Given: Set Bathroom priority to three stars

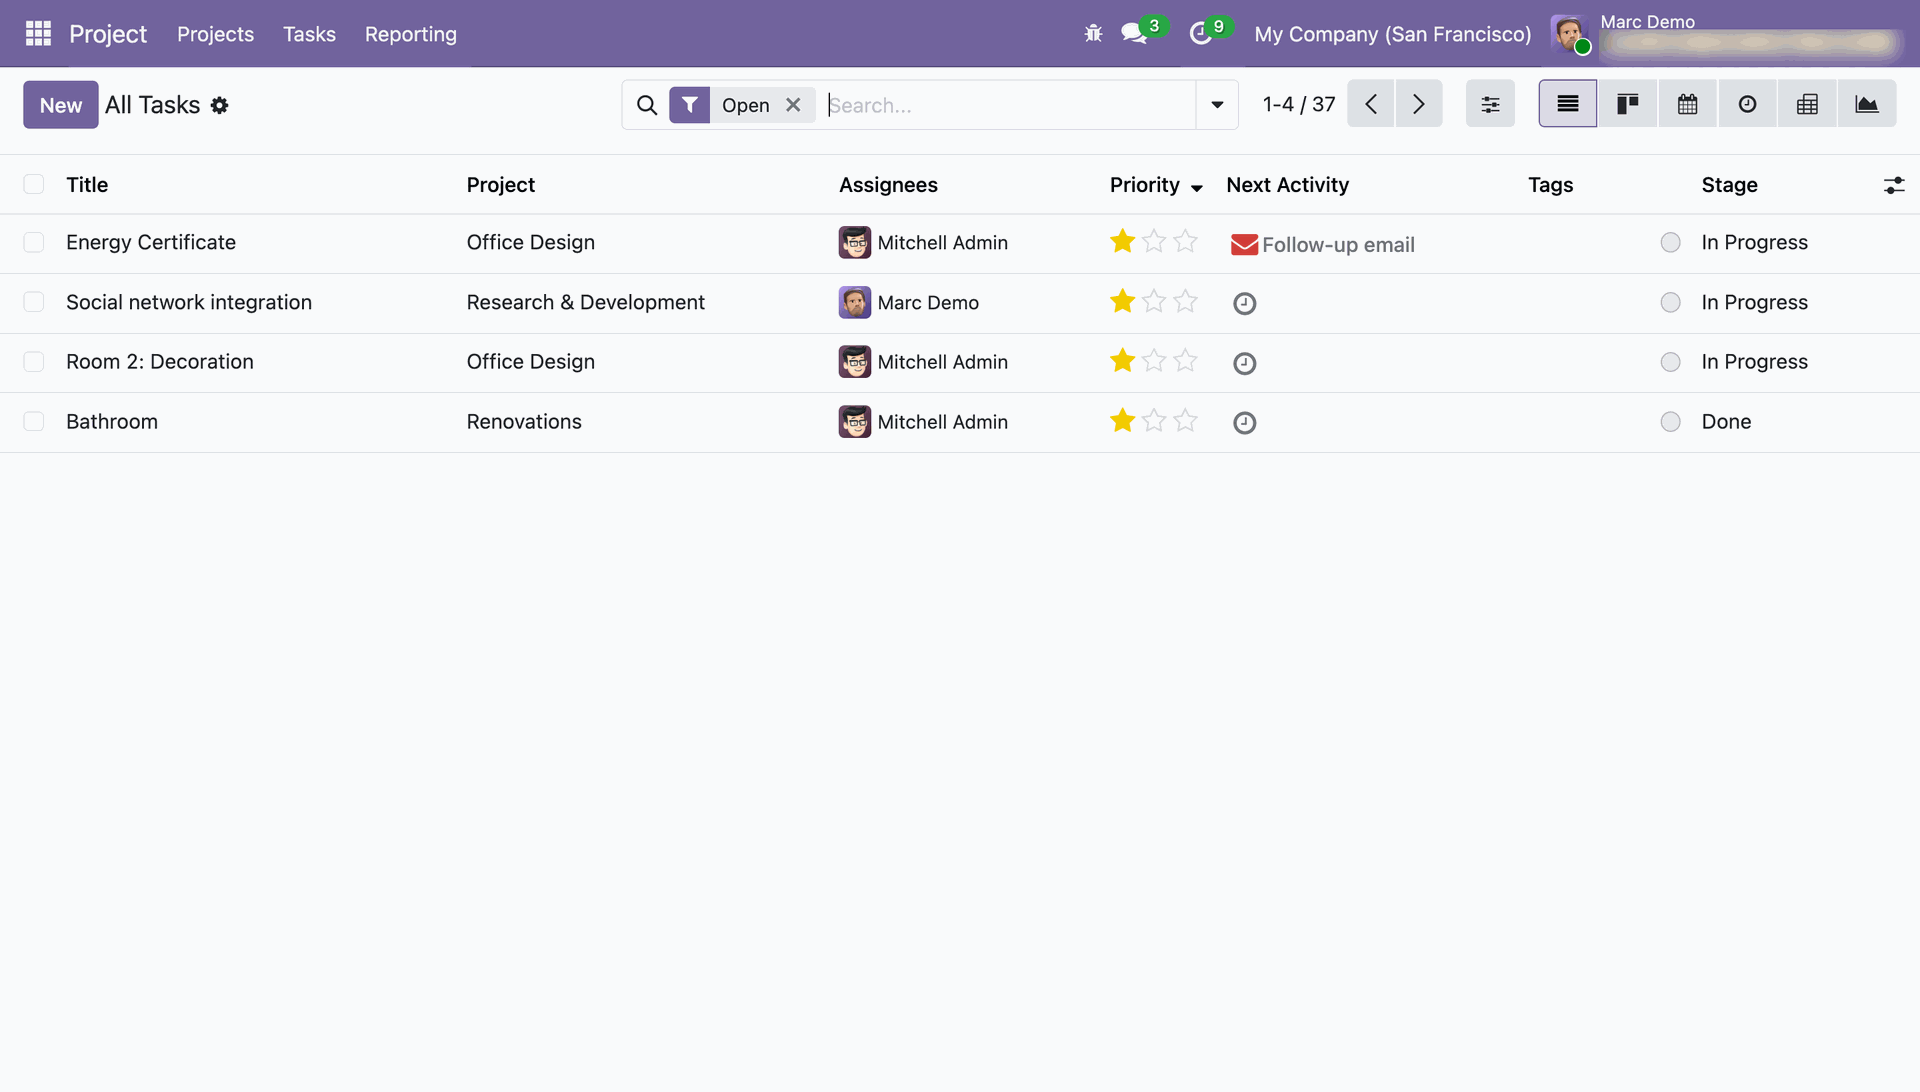Looking at the screenshot, I should pyautogui.click(x=1185, y=421).
